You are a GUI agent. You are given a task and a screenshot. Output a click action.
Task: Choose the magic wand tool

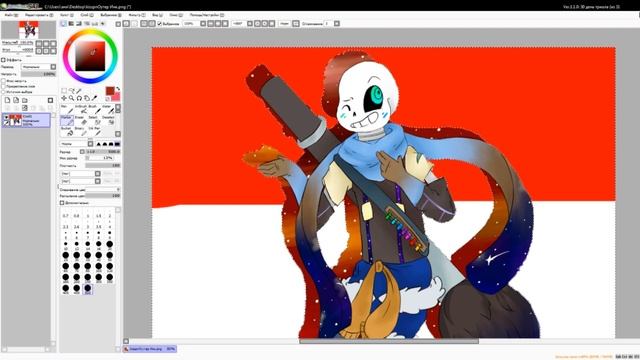(79, 91)
